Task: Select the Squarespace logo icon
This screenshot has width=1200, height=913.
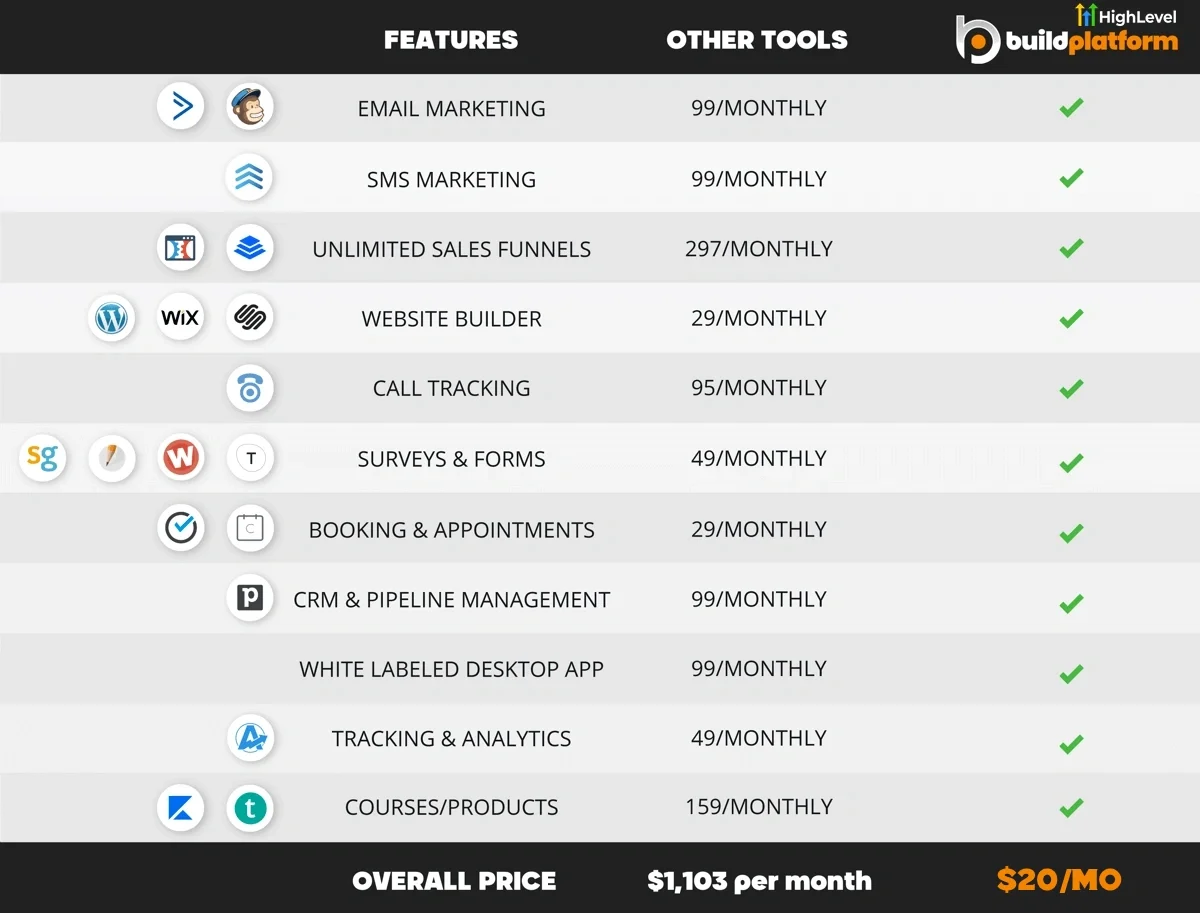Action: pyautogui.click(x=249, y=318)
